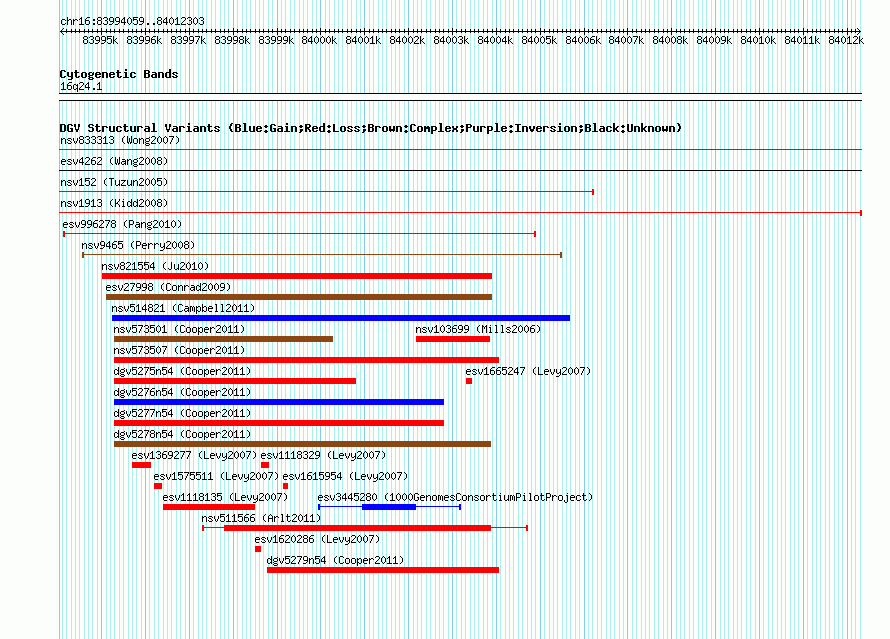890x639 pixels.
Task: Click the 84009k ruler position
Action: (714, 40)
